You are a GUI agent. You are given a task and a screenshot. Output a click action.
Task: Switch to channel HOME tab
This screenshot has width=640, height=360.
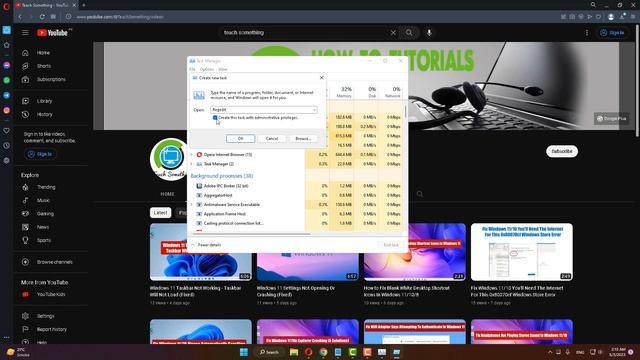click(x=167, y=194)
